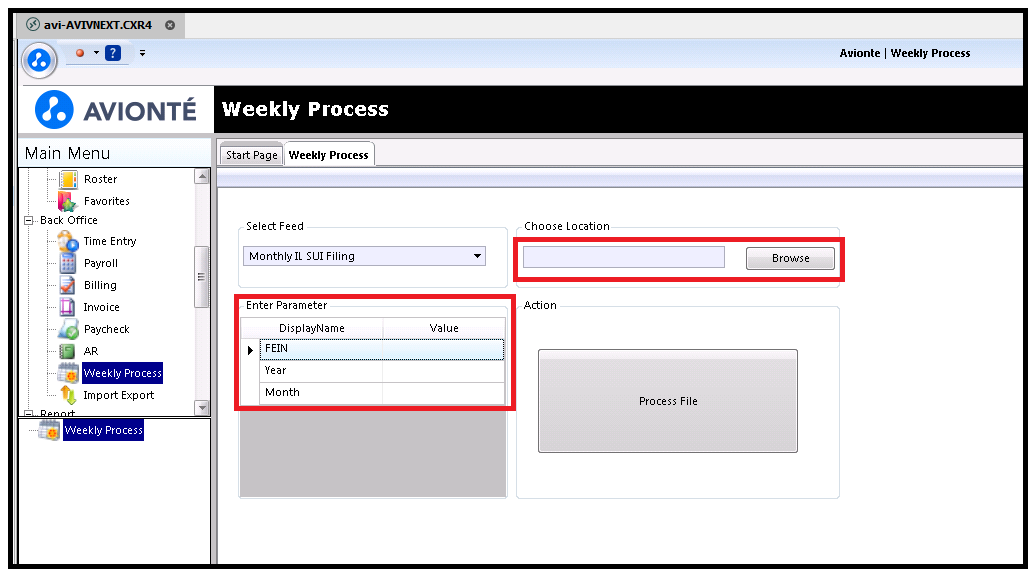Viewport: 1033px width, 573px height.
Task: Open Payroll tree item
Action: [x=101, y=263]
